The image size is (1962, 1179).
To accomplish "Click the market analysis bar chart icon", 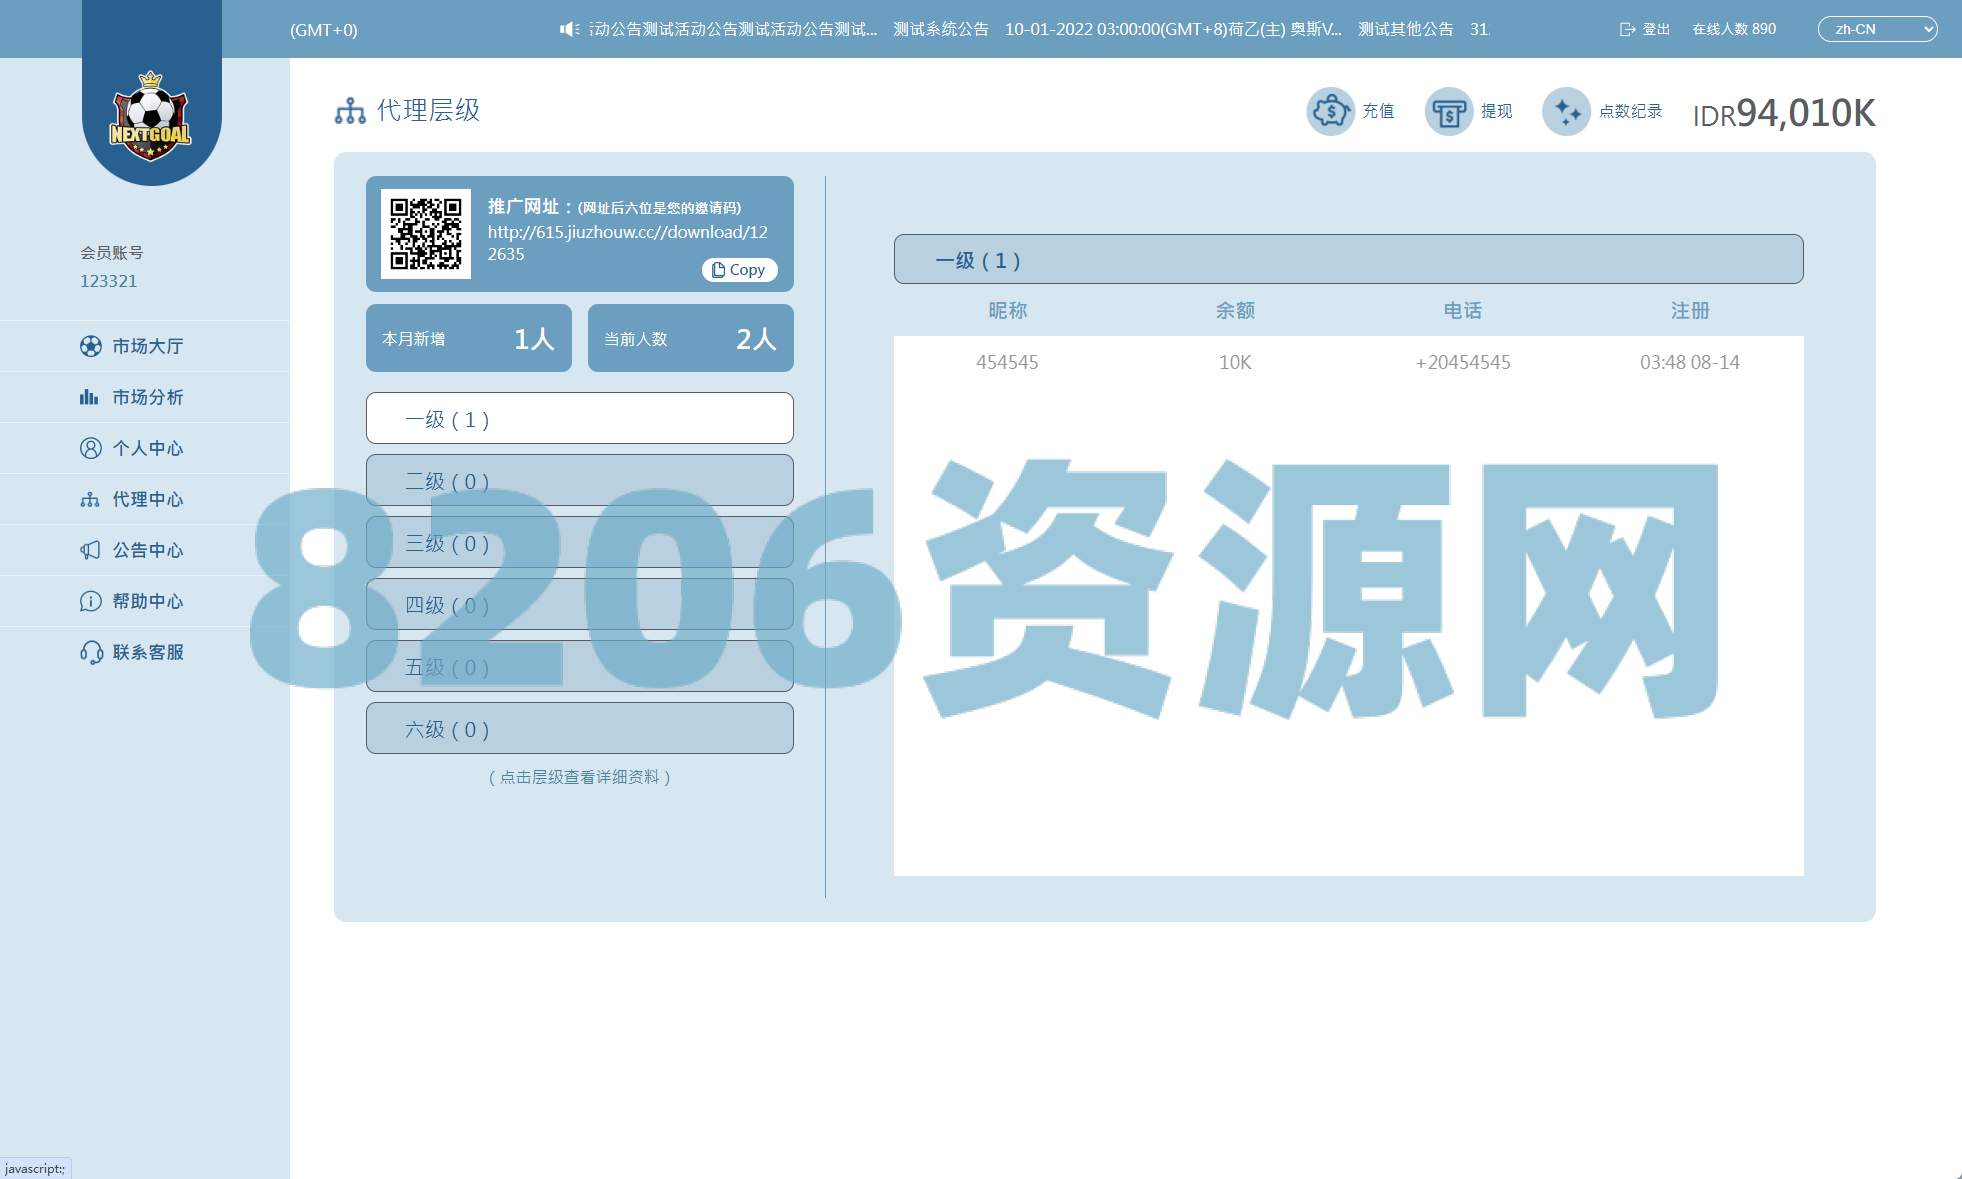I will pyautogui.click(x=89, y=397).
